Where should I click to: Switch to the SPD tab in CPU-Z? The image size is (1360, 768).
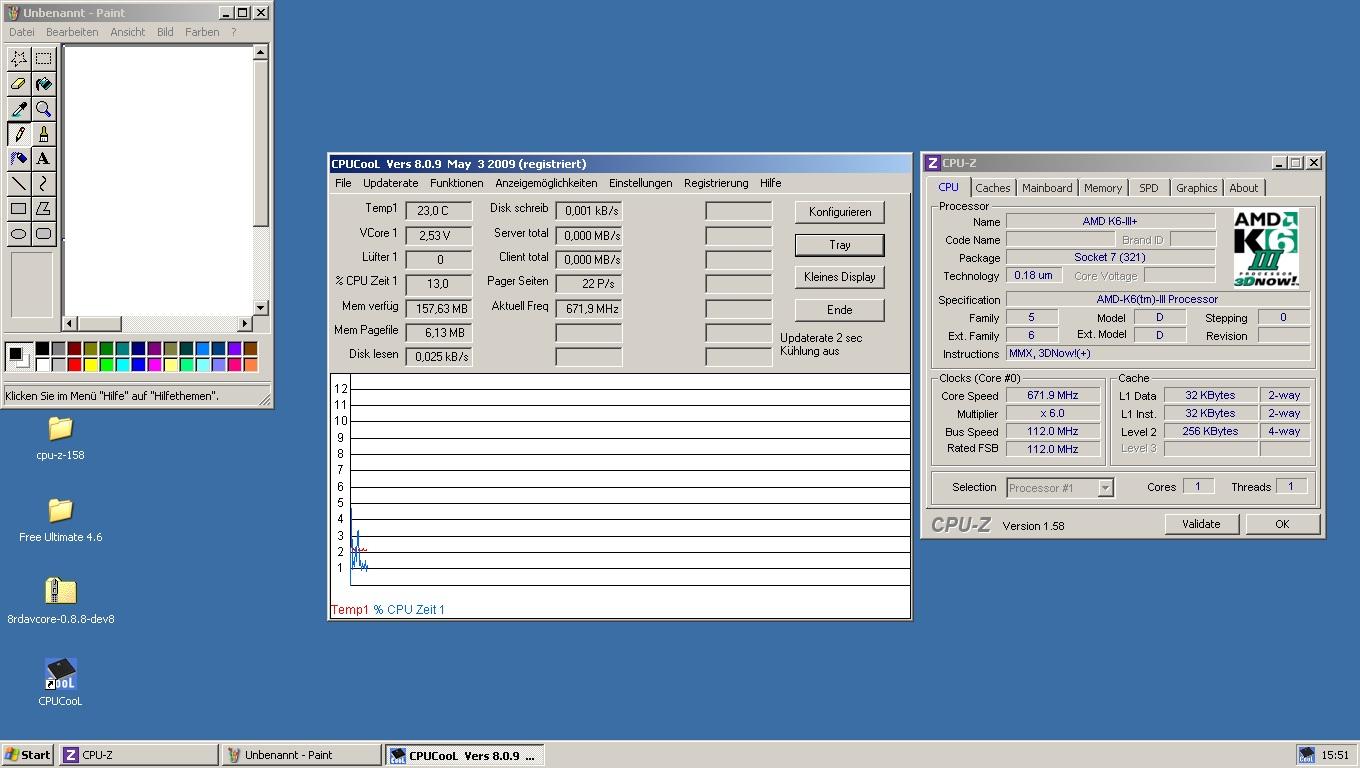coord(1149,188)
